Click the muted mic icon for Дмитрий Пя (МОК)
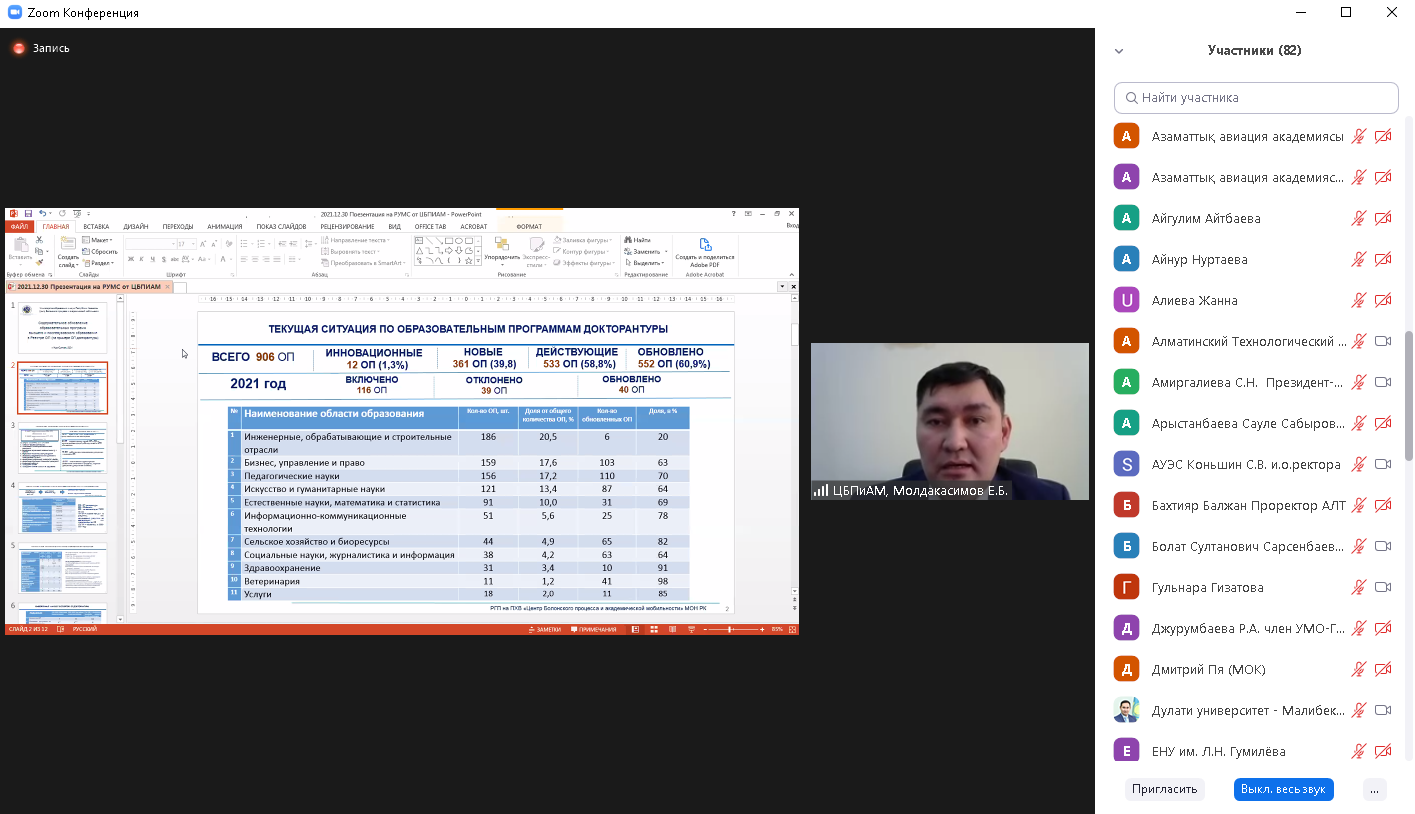 coord(1358,669)
